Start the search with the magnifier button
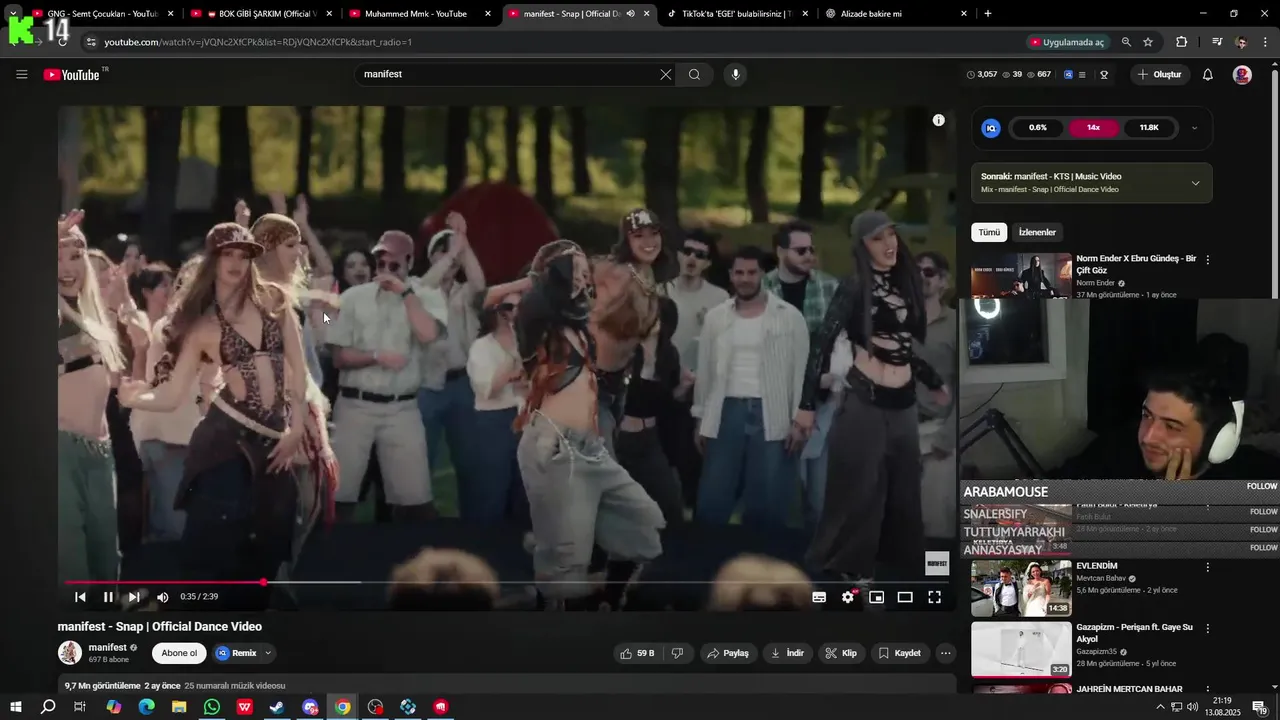This screenshot has width=1280, height=720. pyautogui.click(x=694, y=74)
